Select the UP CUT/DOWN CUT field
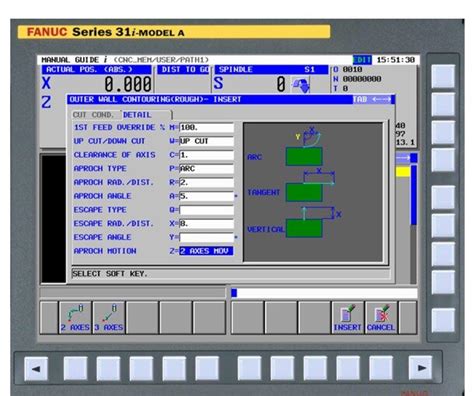The image size is (474, 396). [206, 141]
